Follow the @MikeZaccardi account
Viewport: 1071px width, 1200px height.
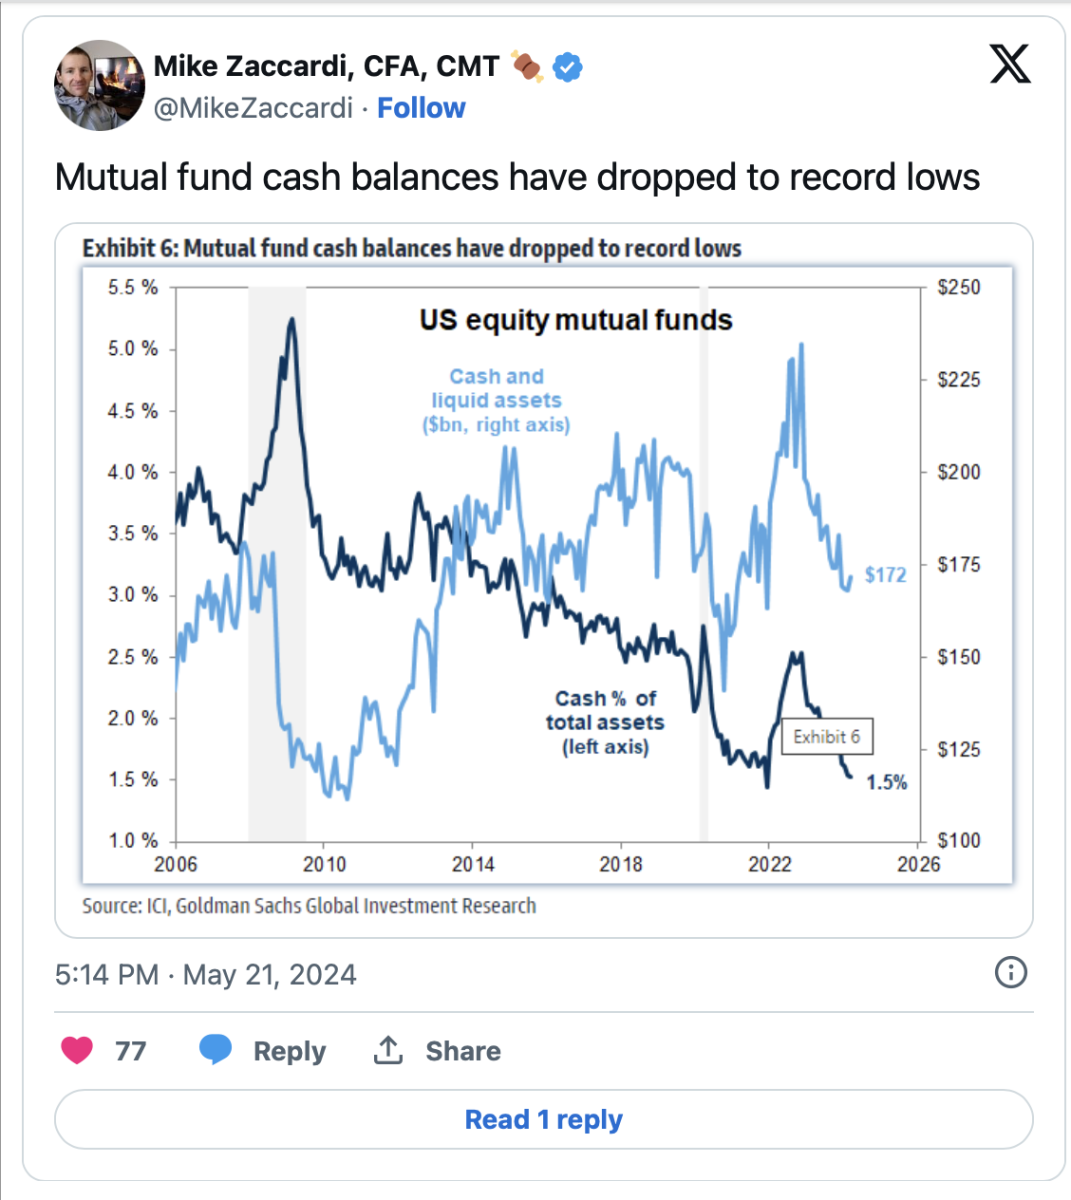[421, 108]
